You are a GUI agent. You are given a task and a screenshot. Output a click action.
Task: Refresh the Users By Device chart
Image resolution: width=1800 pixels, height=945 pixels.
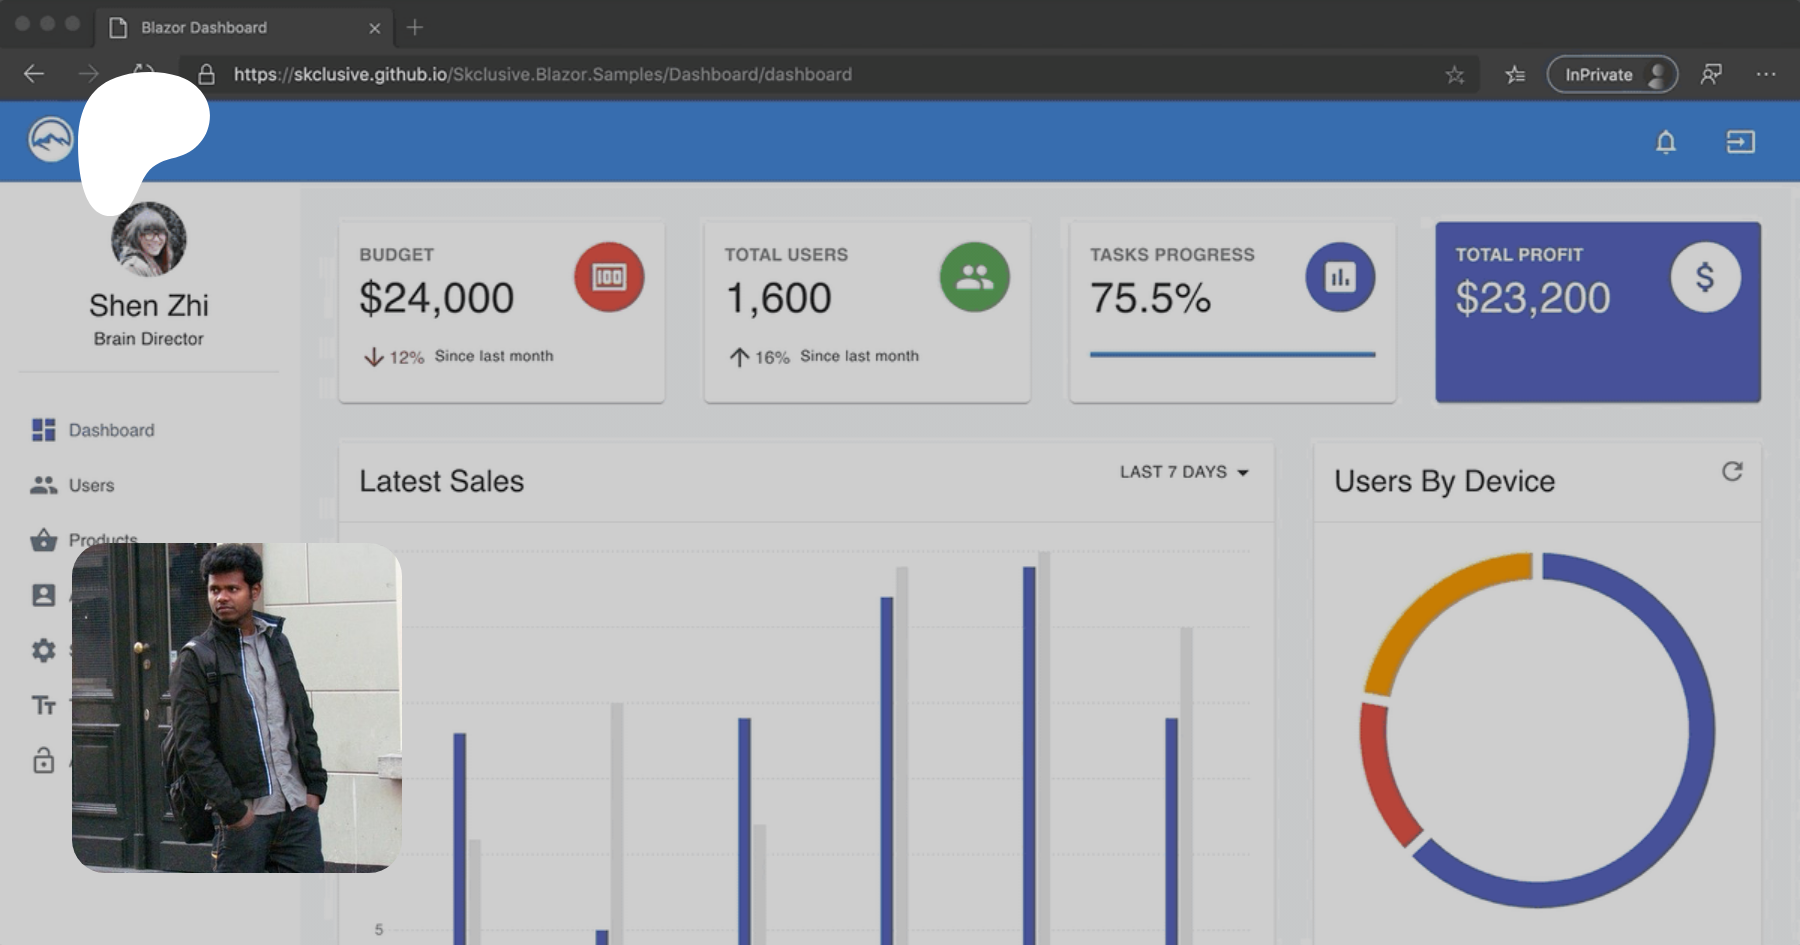(1732, 472)
